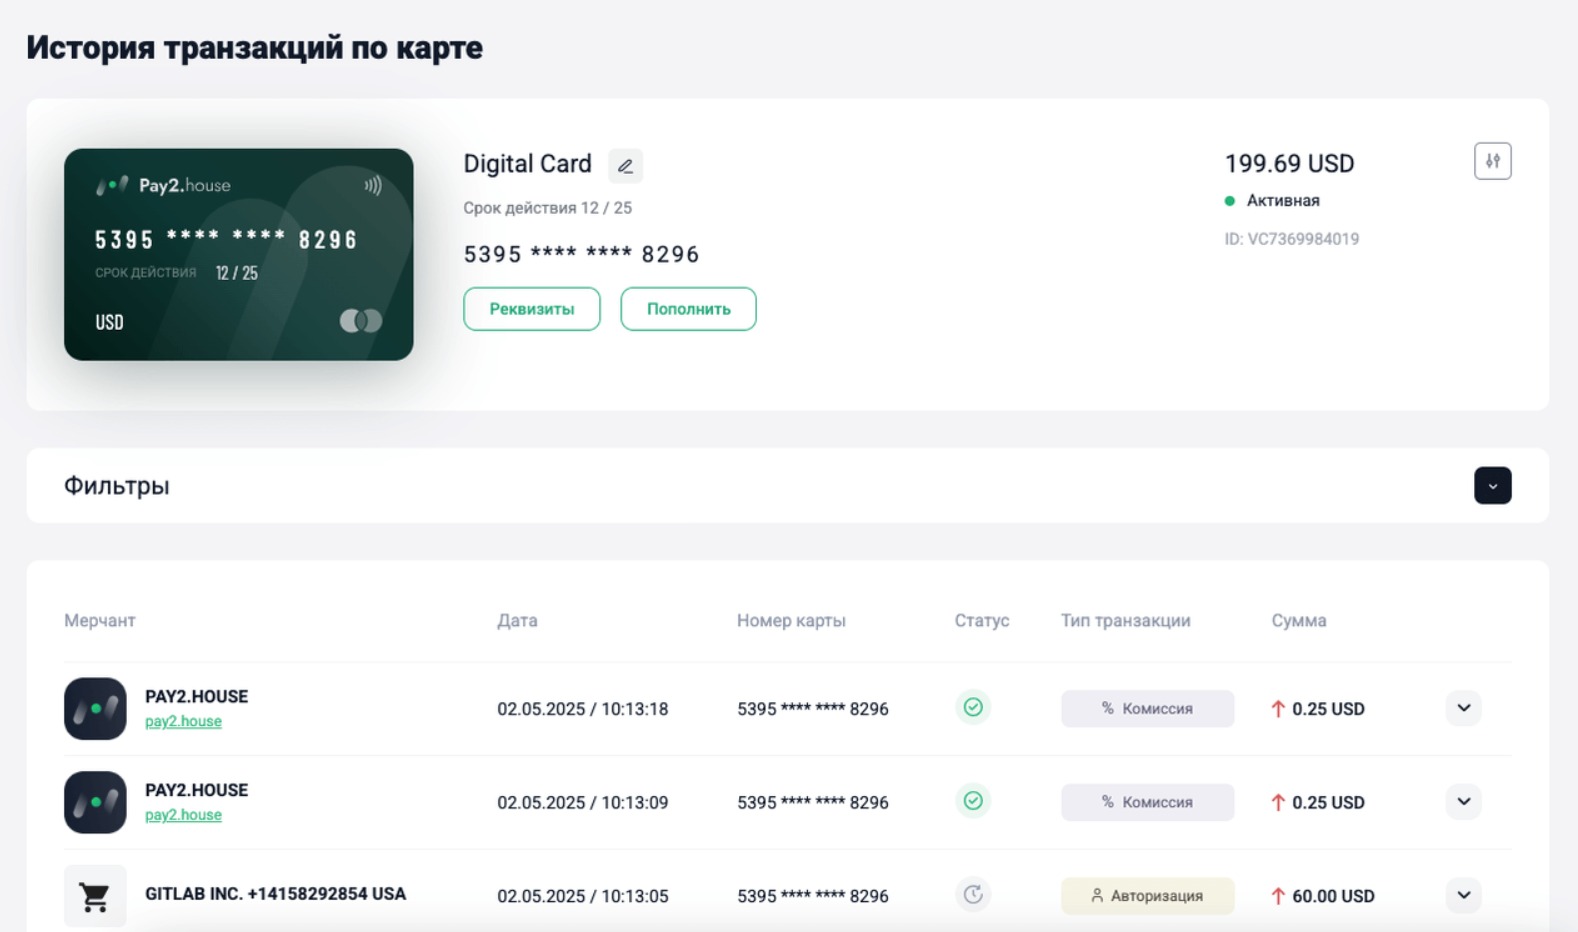Click the card ID VC7369984019
Screen dimensions: 1578x932
coord(1291,239)
